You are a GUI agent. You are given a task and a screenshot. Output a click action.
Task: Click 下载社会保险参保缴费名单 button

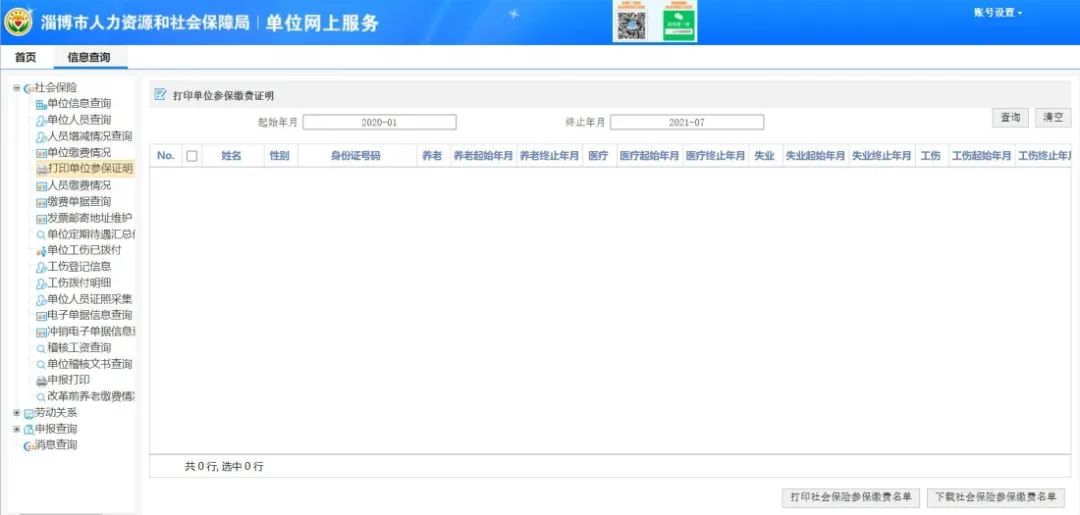[996, 497]
